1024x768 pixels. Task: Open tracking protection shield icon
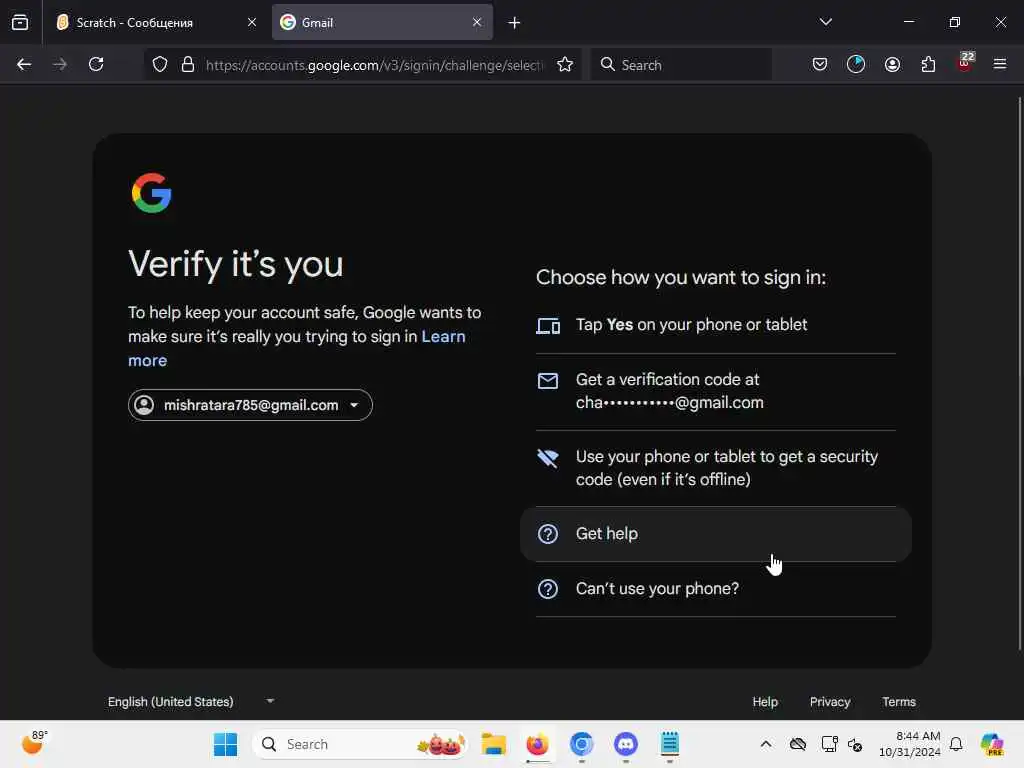(x=160, y=65)
